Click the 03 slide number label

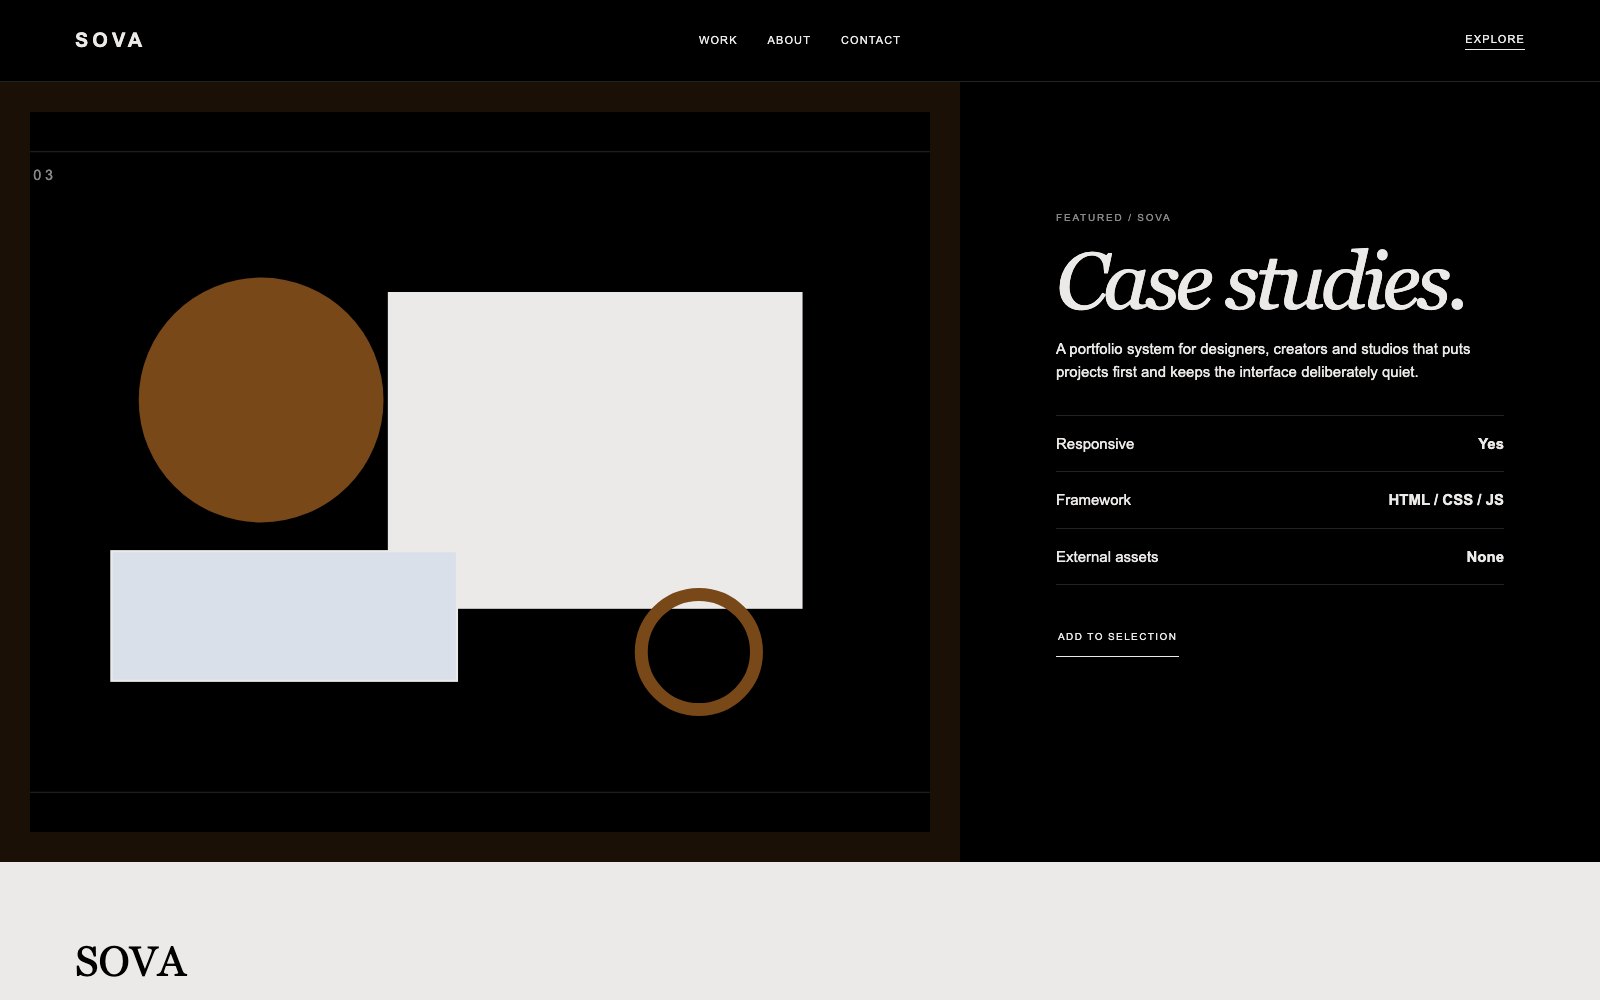(43, 175)
